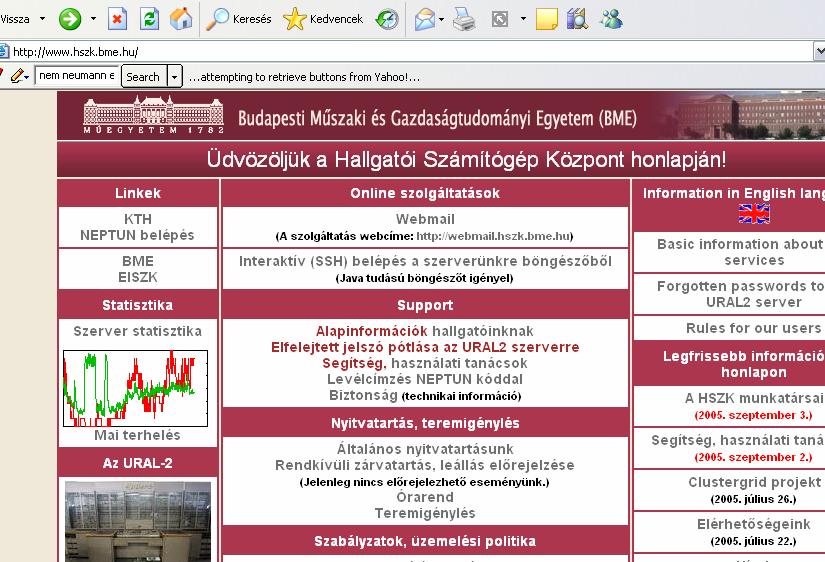Open the yellow note icon

[x=546, y=19]
